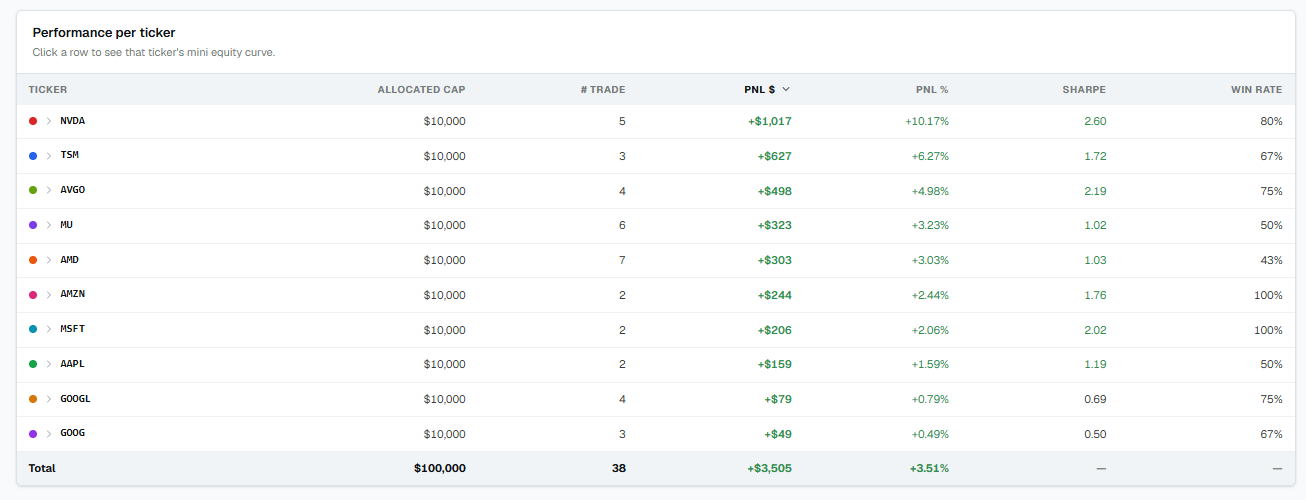Click the purple dot beside MU
Image resolution: width=1306 pixels, height=500 pixels.
[33, 225]
